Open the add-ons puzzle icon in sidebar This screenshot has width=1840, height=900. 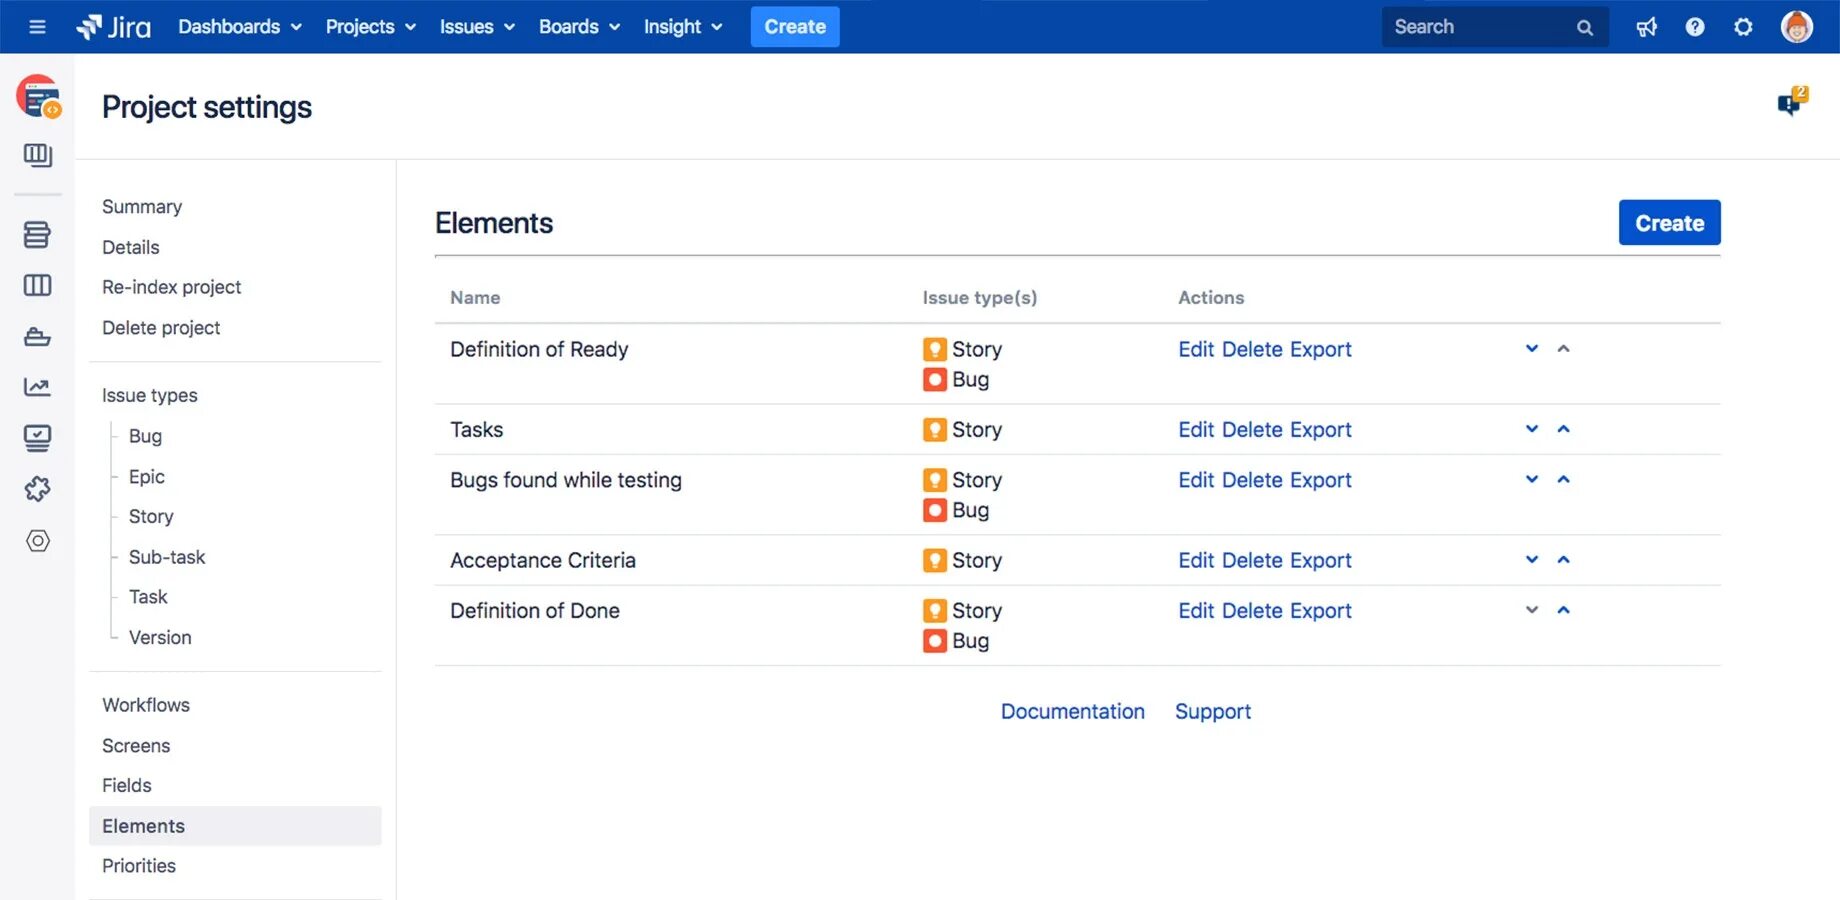pyautogui.click(x=37, y=489)
